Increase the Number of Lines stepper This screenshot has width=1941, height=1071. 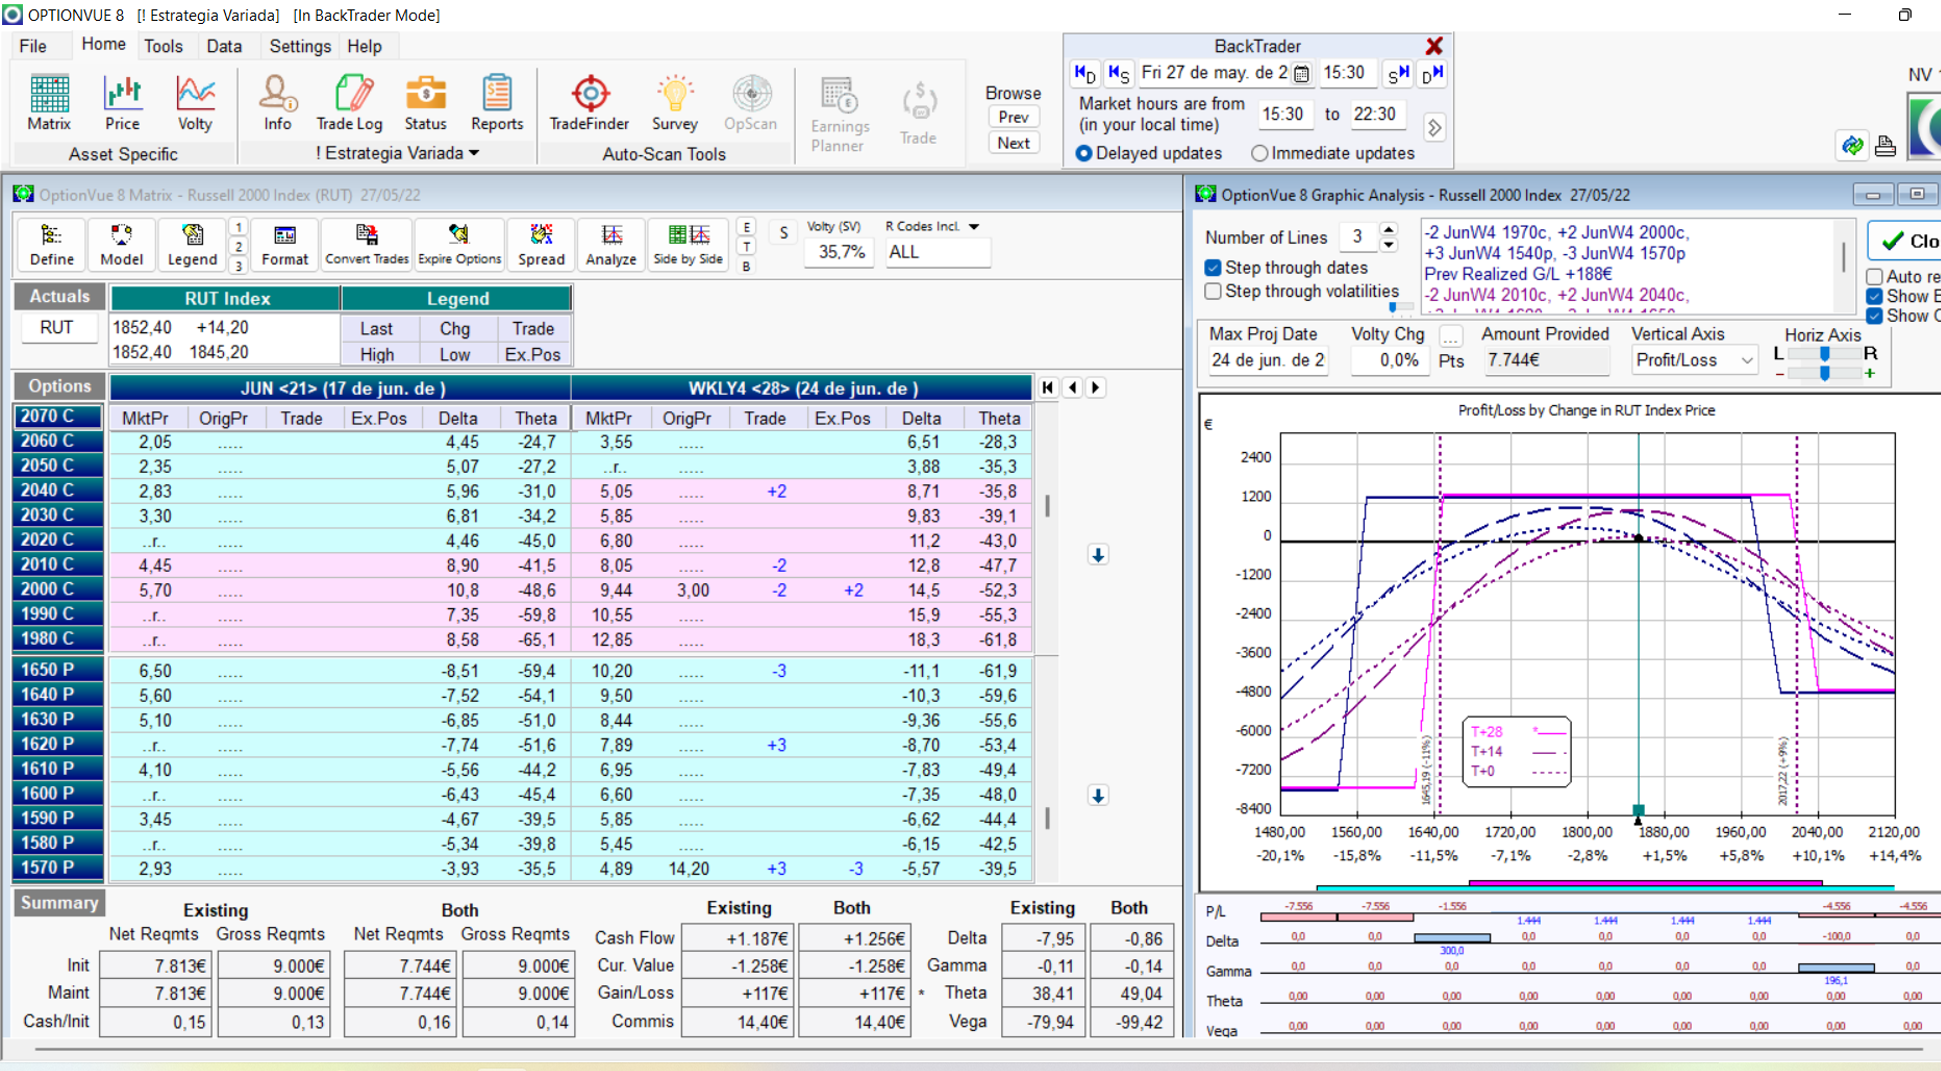click(1388, 230)
